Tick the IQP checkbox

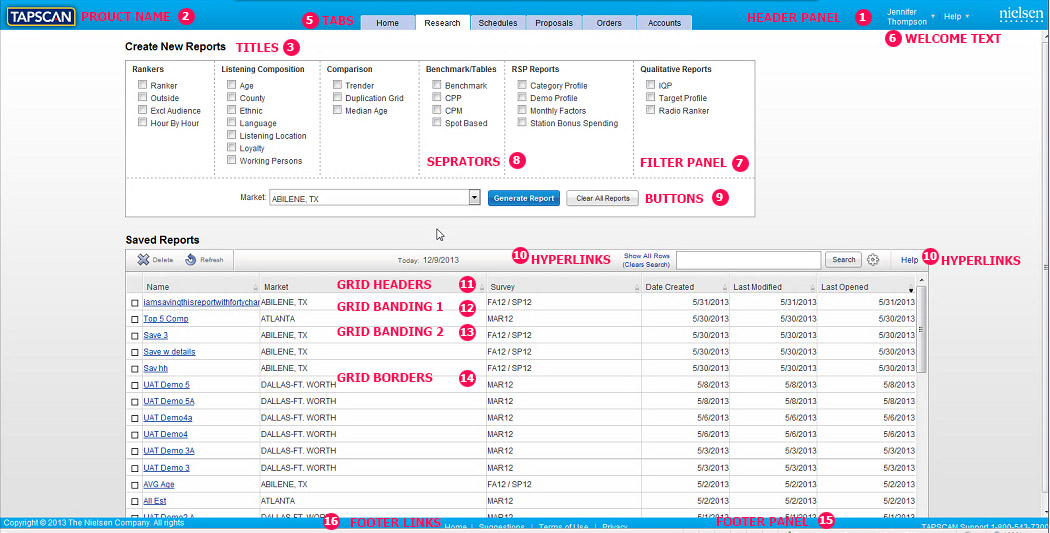click(650, 85)
